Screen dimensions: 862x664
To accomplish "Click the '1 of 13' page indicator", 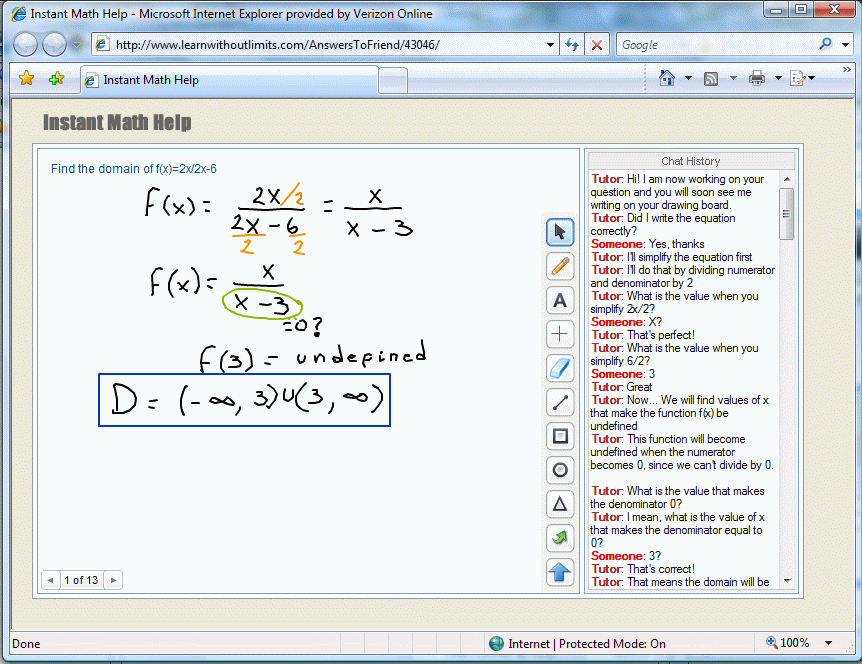I will 81,580.
